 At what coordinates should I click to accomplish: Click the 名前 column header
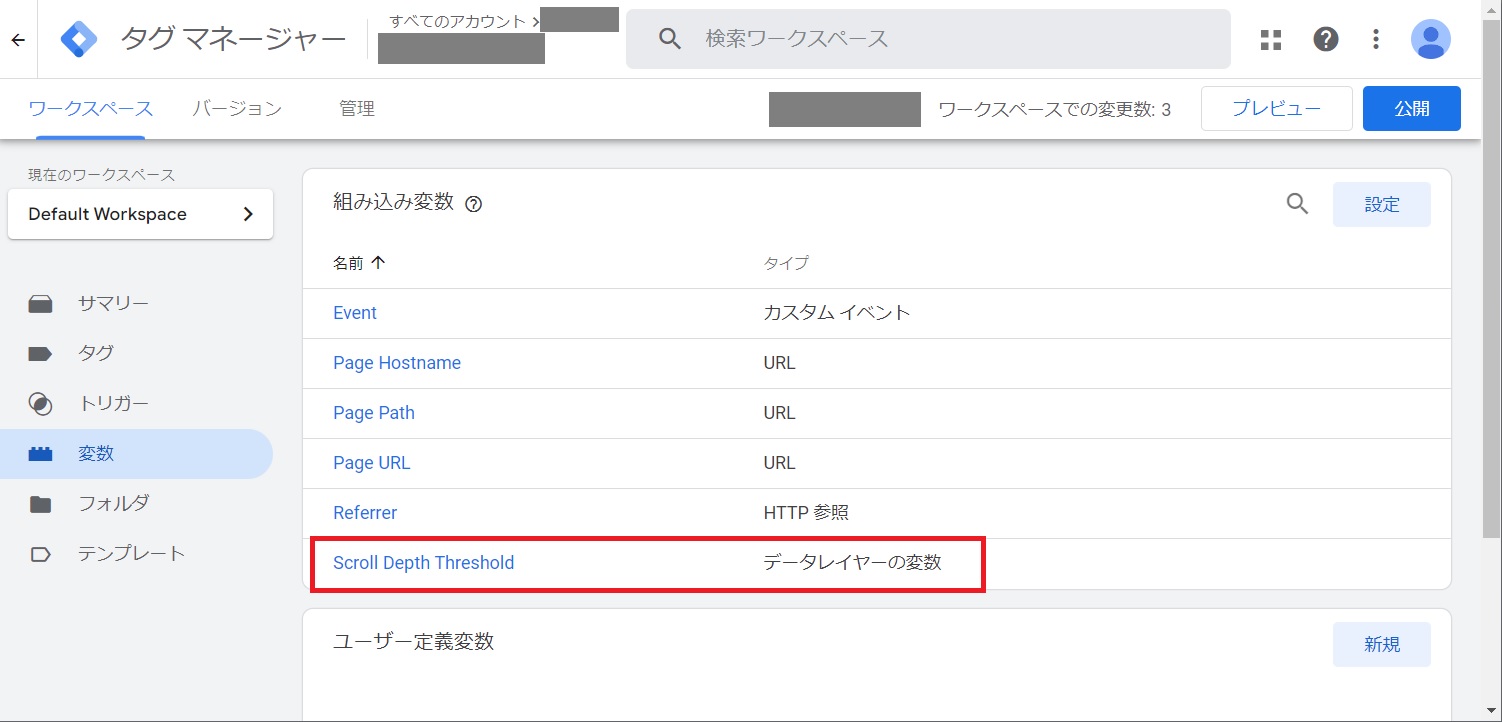[x=349, y=263]
